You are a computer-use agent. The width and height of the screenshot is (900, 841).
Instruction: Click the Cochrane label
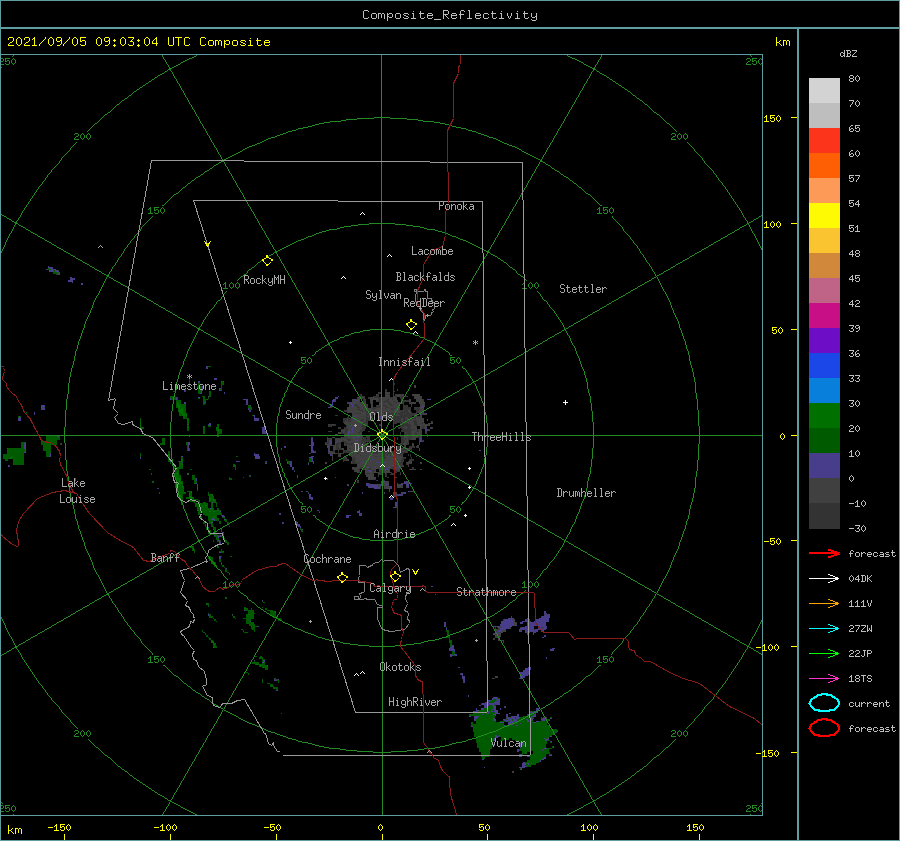(x=327, y=559)
